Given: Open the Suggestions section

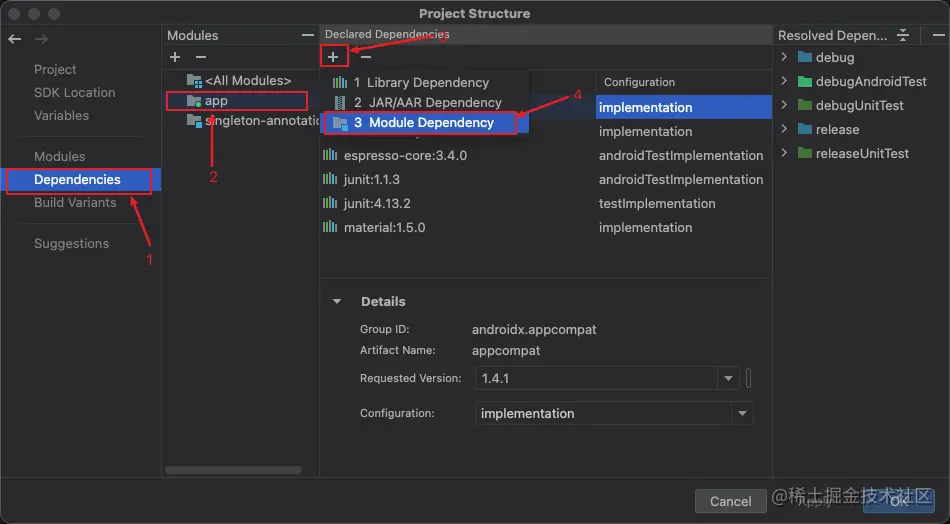Looking at the screenshot, I should (x=71, y=244).
